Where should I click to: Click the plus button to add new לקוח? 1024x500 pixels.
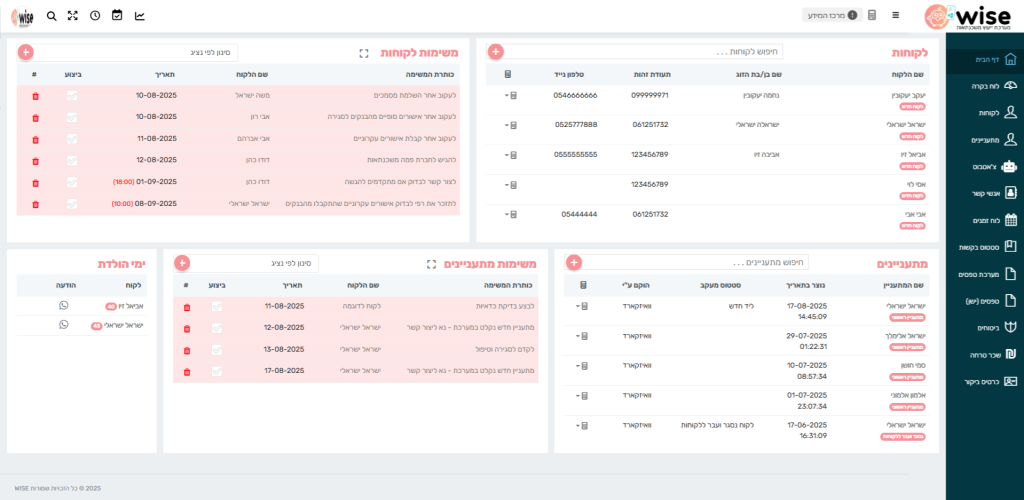[x=496, y=52]
